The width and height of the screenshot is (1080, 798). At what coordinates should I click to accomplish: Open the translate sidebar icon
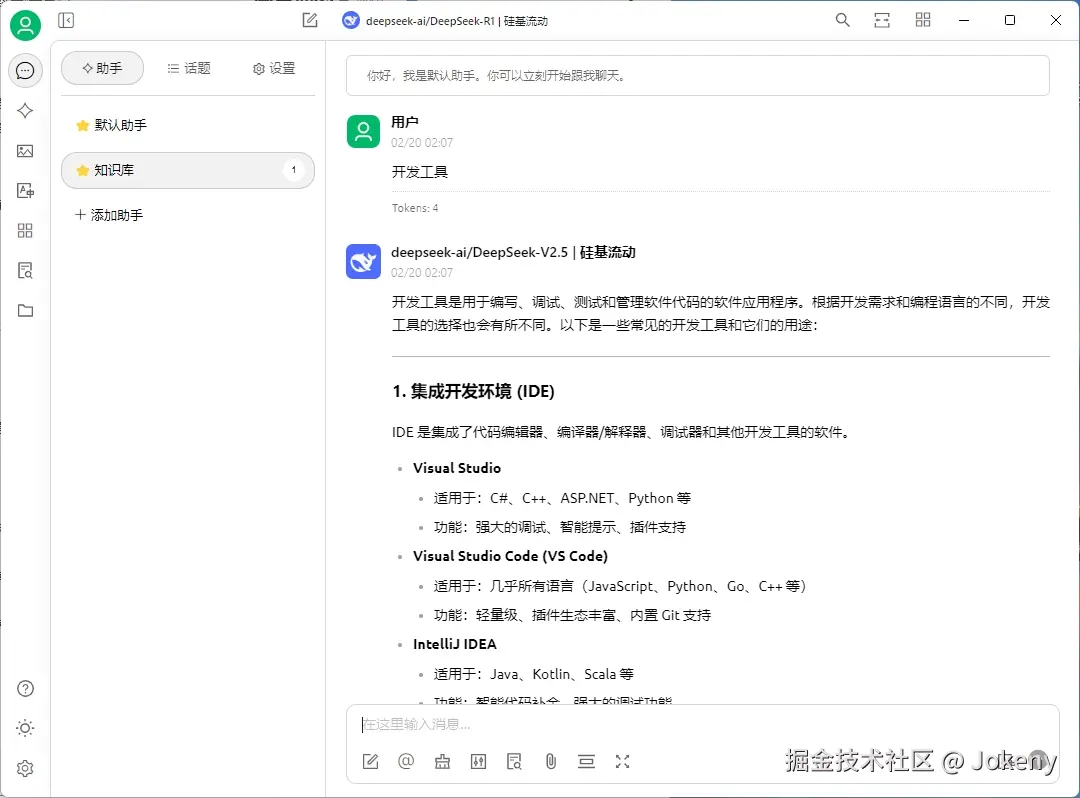[25, 191]
